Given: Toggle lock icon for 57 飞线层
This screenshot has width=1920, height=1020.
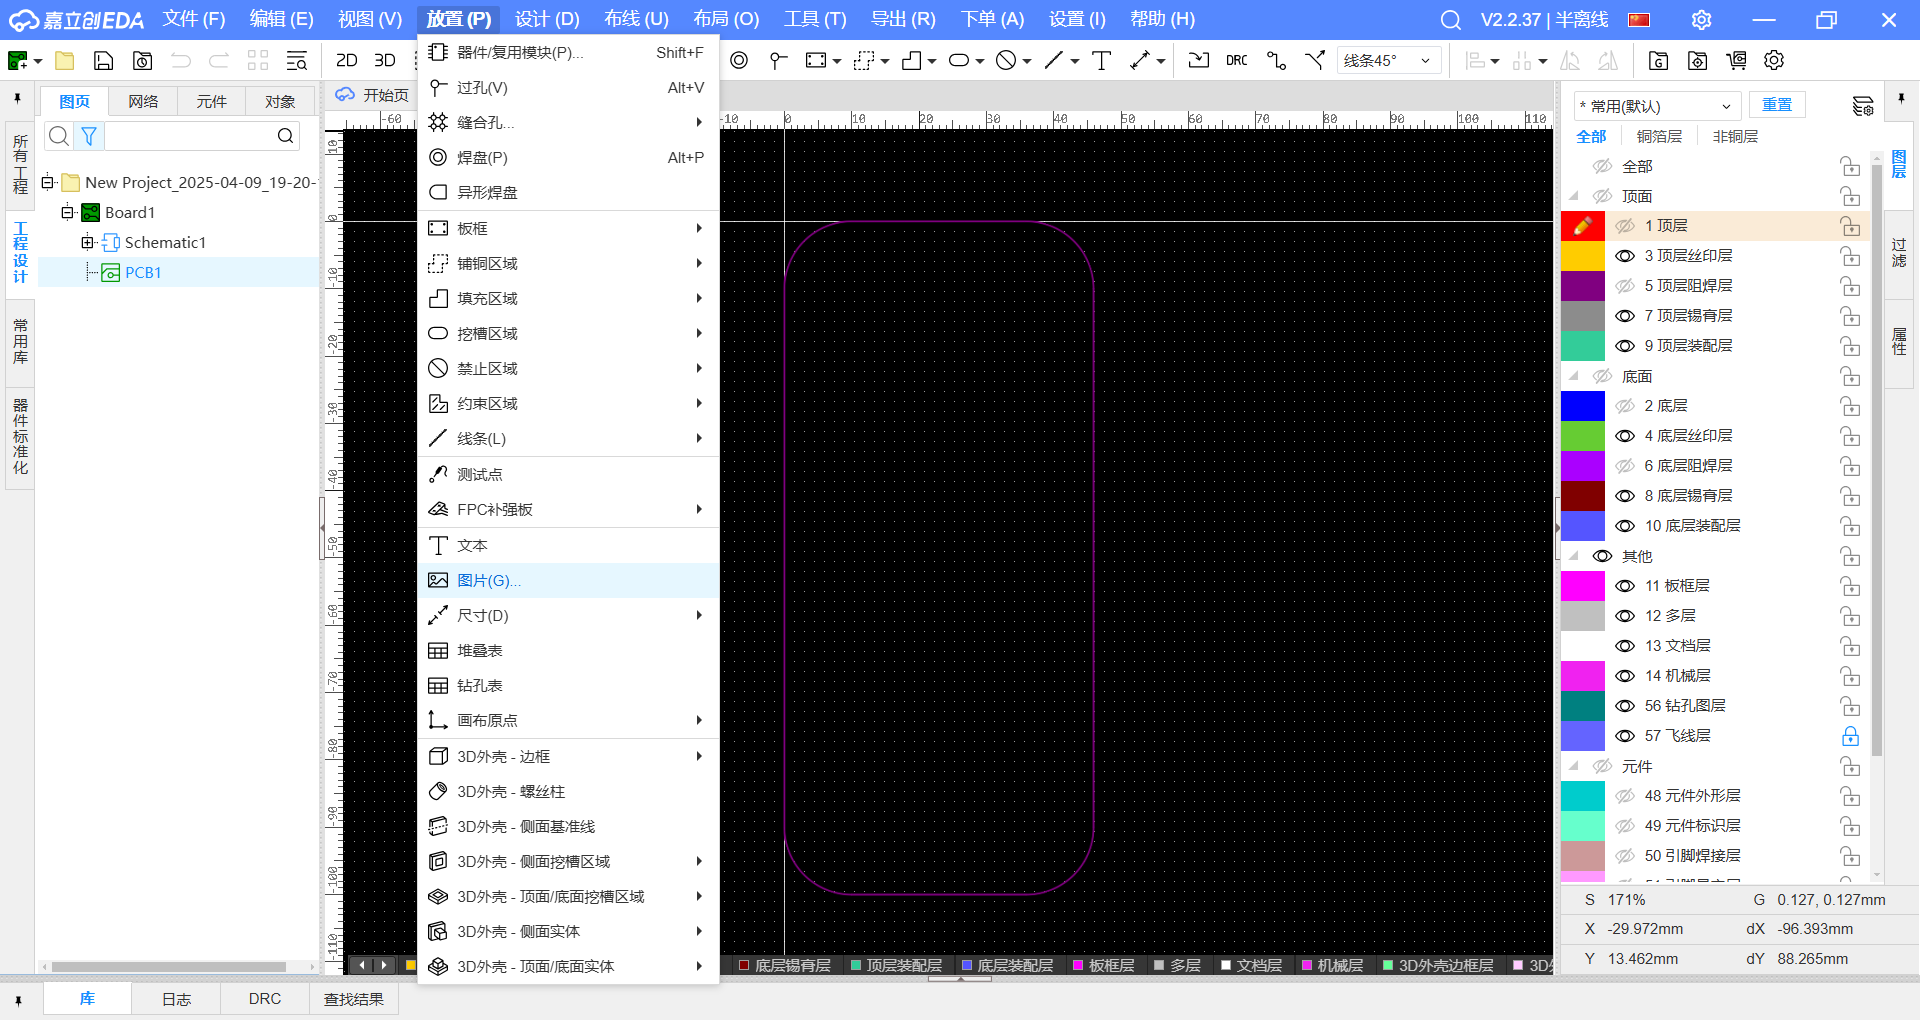Looking at the screenshot, I should pos(1850,736).
